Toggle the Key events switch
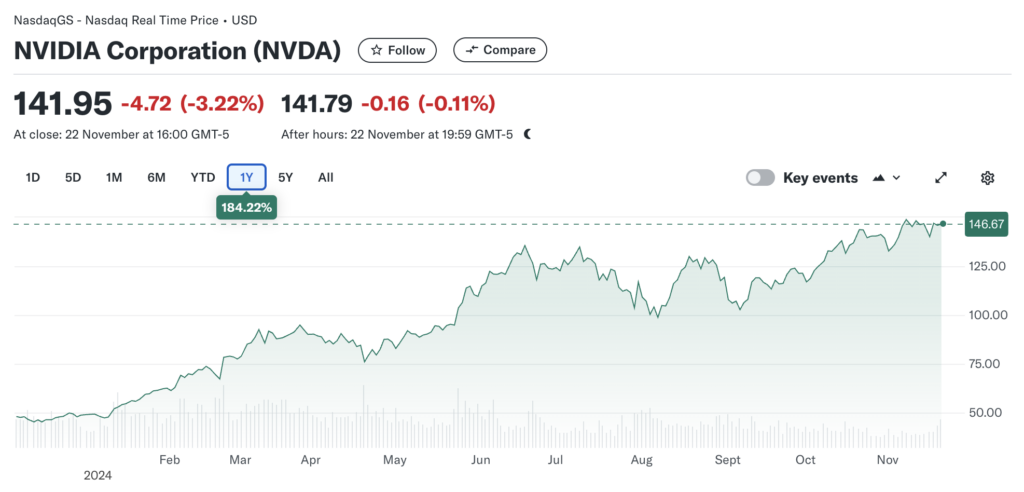 point(761,178)
